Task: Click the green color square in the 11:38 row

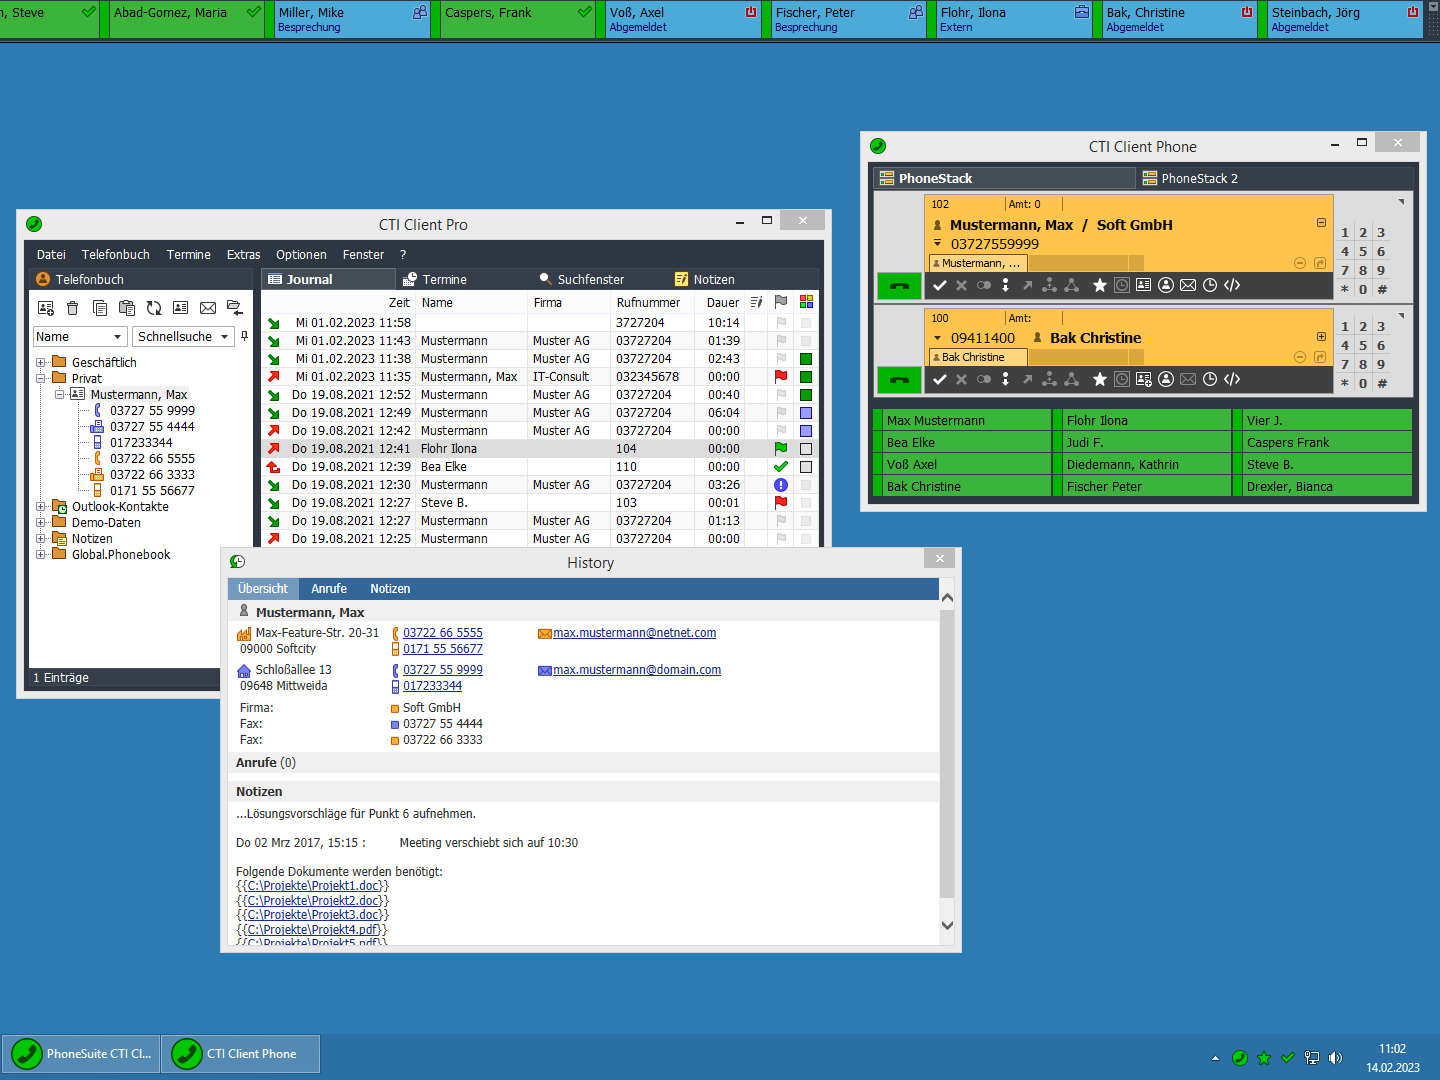Action: [x=806, y=359]
